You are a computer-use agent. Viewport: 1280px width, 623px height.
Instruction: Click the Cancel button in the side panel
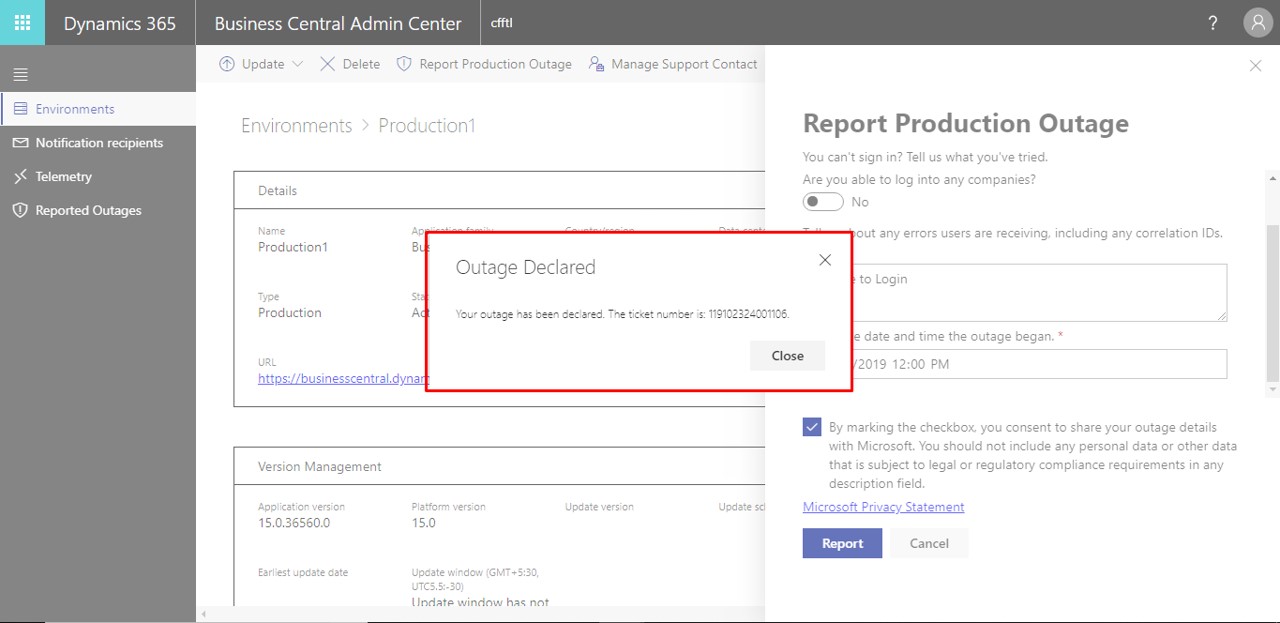pos(929,543)
